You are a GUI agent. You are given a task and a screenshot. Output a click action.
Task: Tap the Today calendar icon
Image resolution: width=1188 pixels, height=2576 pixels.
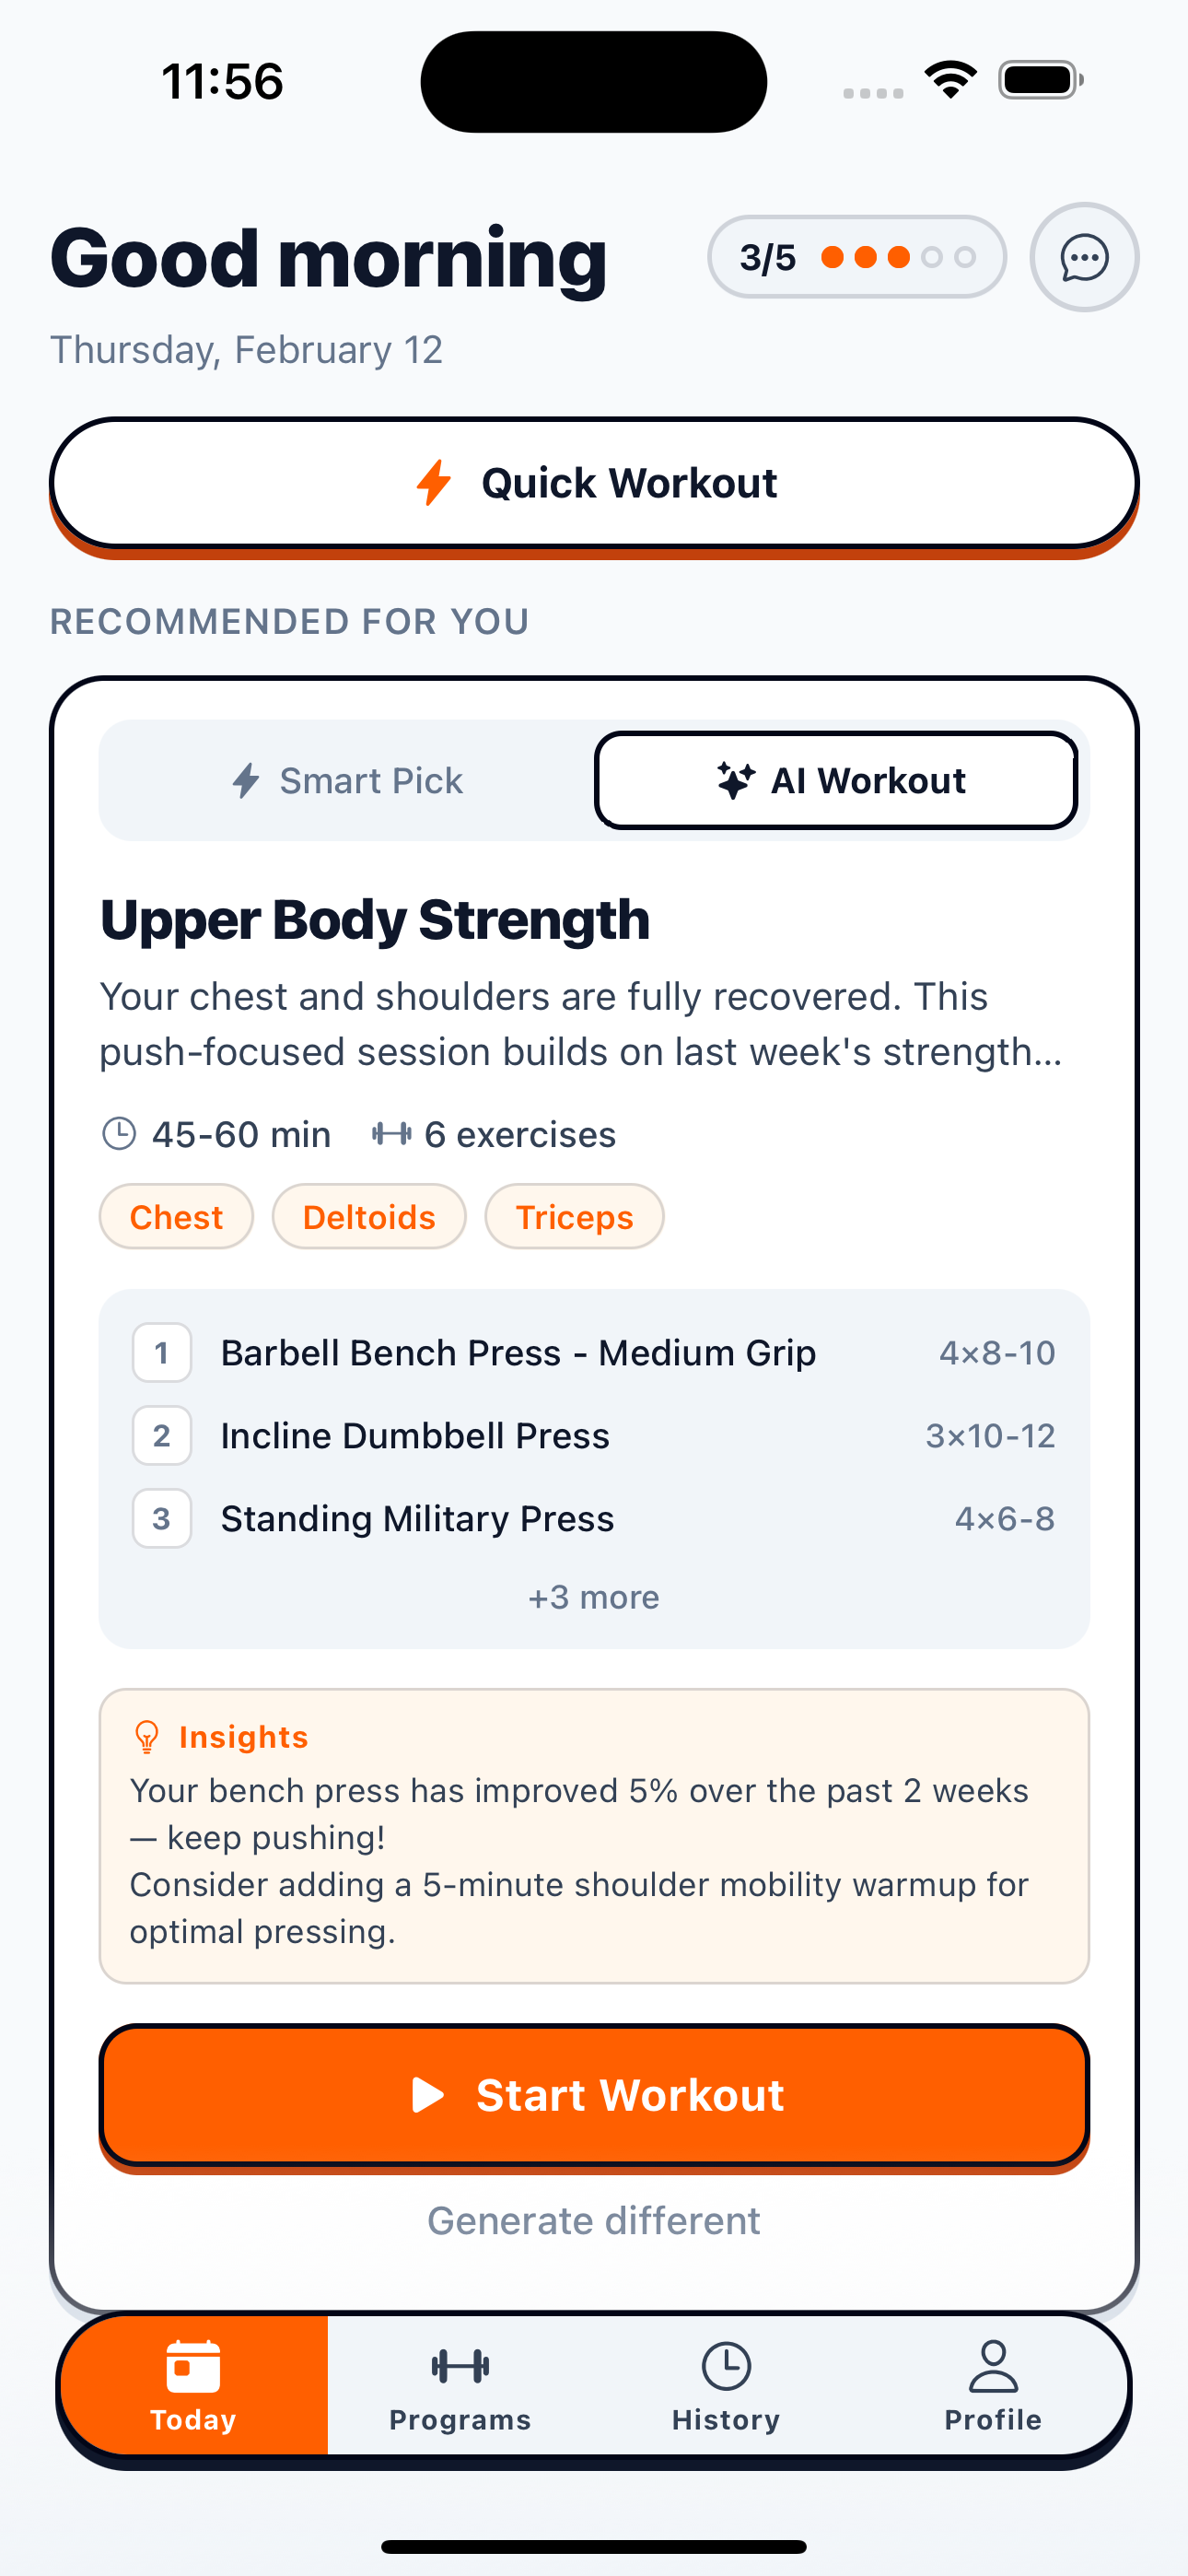(x=193, y=2366)
